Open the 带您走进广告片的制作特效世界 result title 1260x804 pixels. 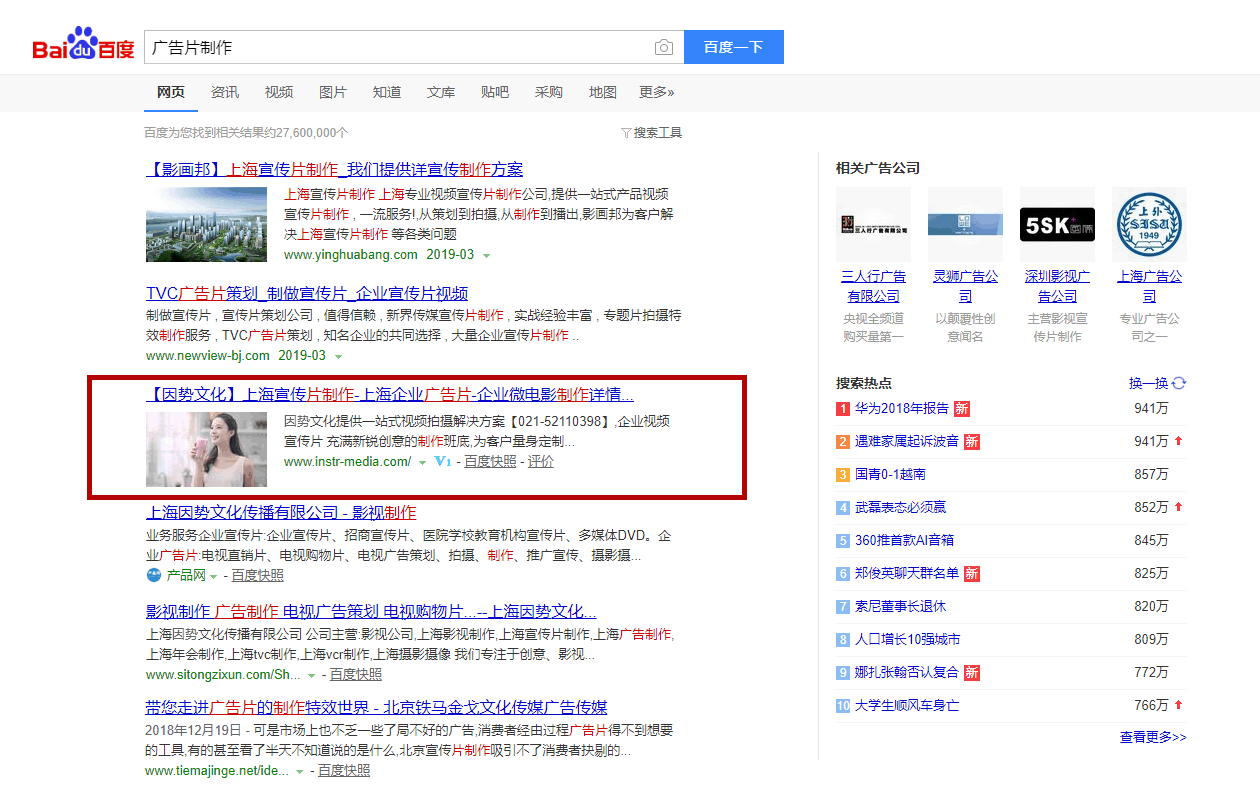(x=376, y=707)
